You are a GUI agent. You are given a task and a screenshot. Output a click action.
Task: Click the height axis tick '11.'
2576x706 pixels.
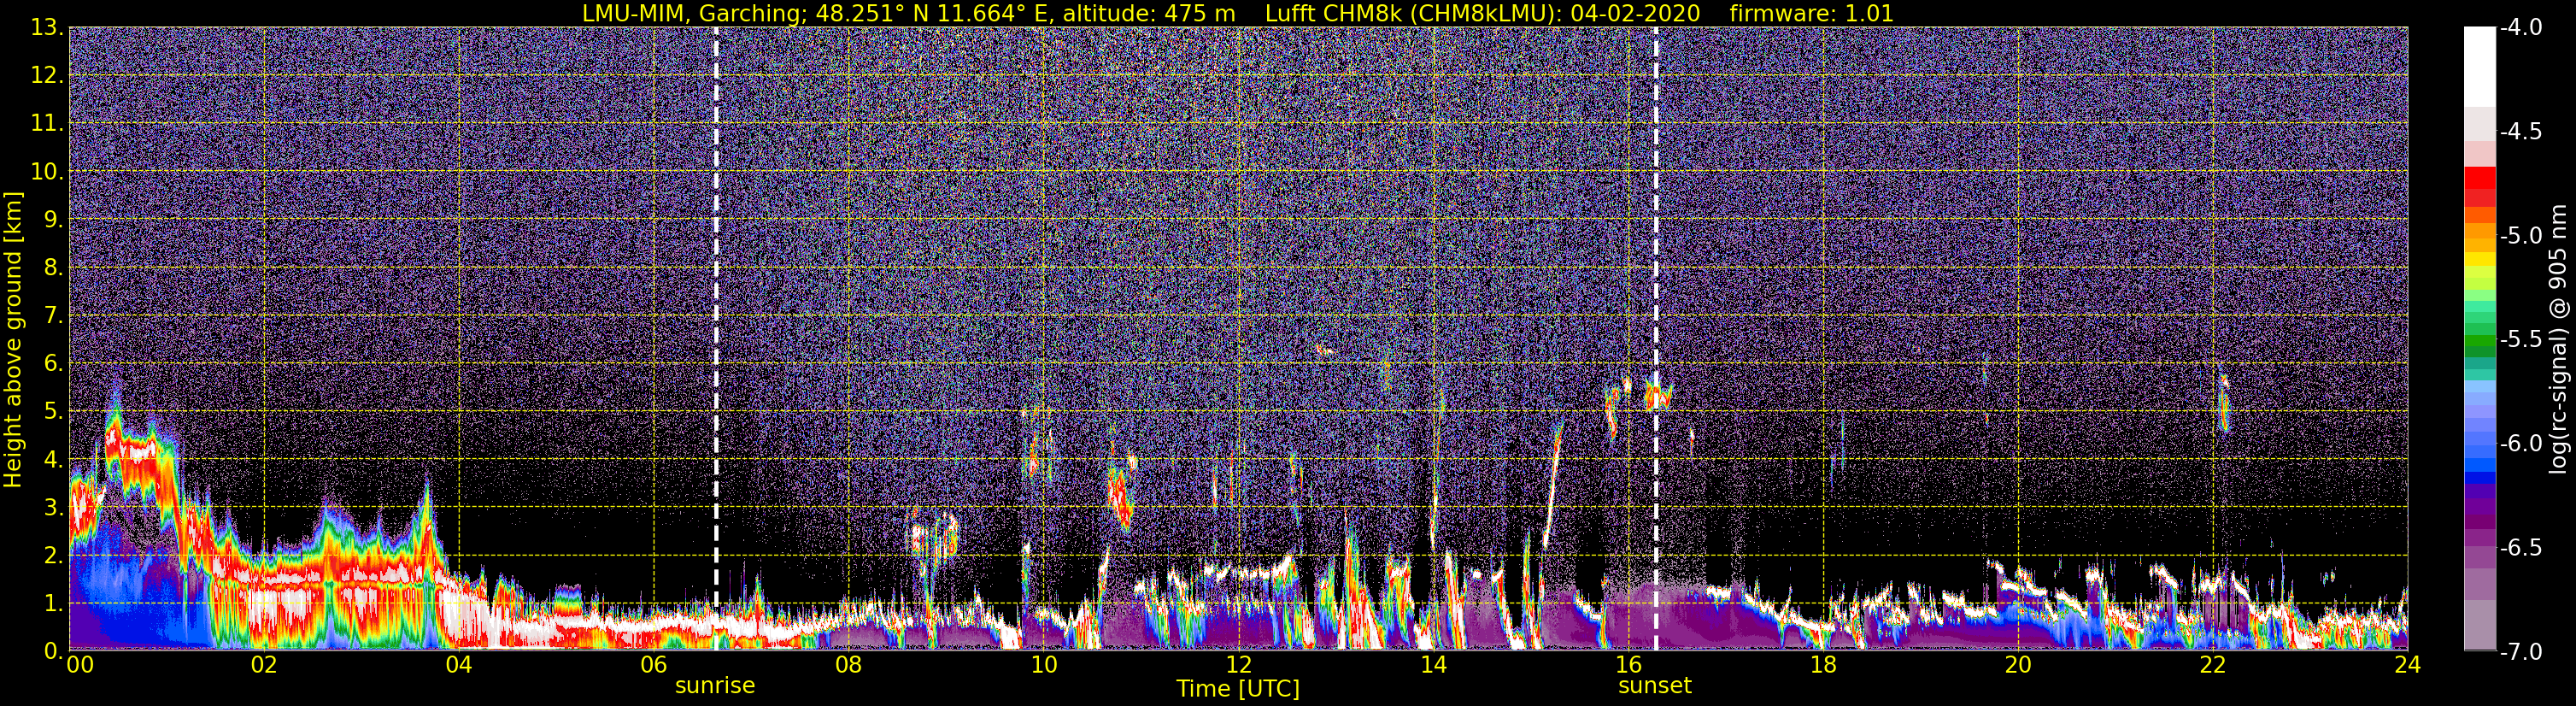click(47, 124)
